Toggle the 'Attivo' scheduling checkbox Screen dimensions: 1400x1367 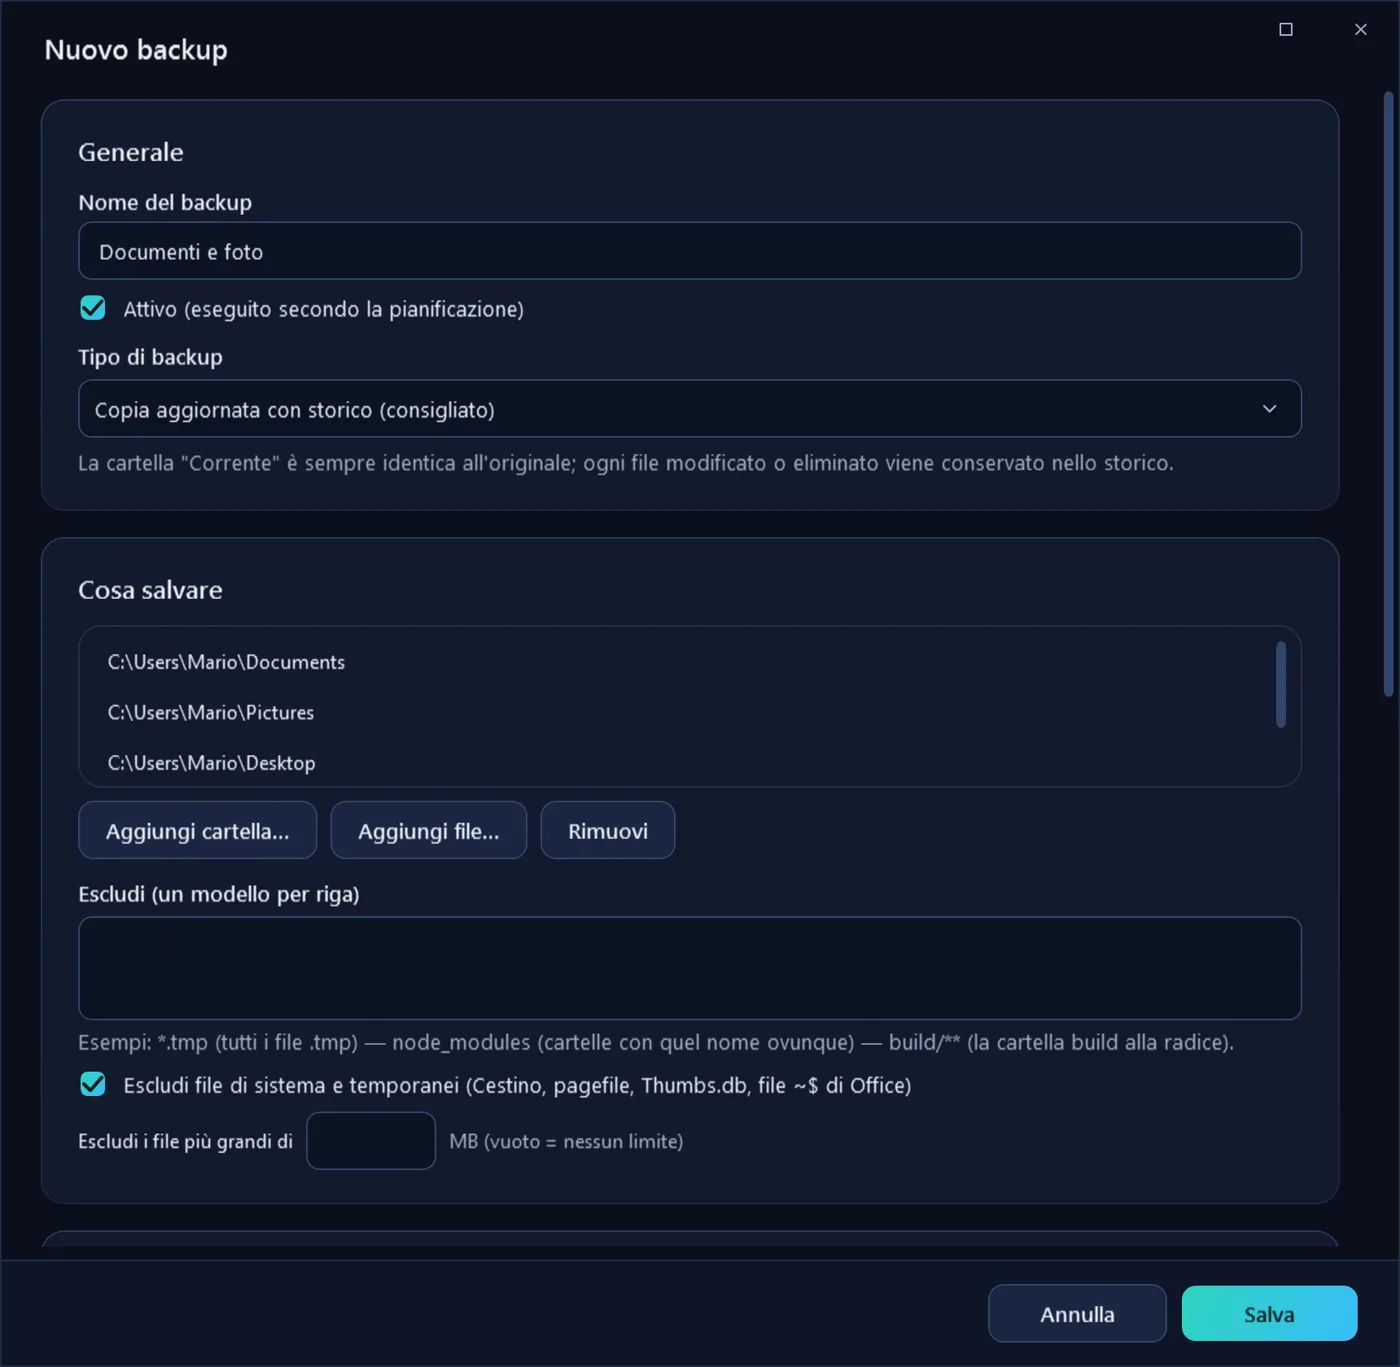[93, 308]
